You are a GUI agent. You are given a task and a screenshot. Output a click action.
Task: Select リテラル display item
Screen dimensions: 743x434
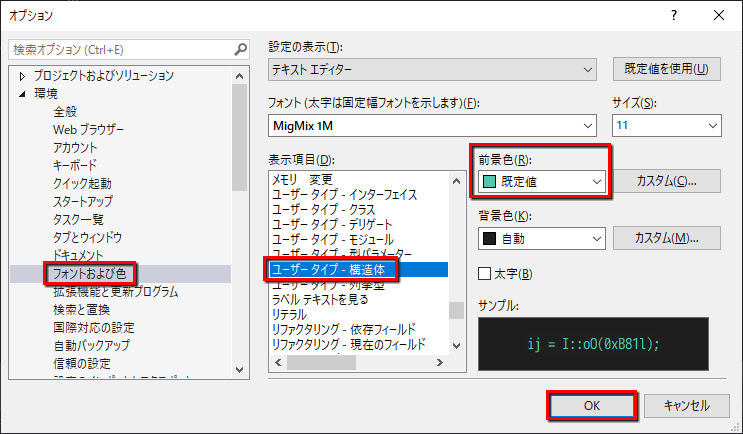tap(289, 315)
